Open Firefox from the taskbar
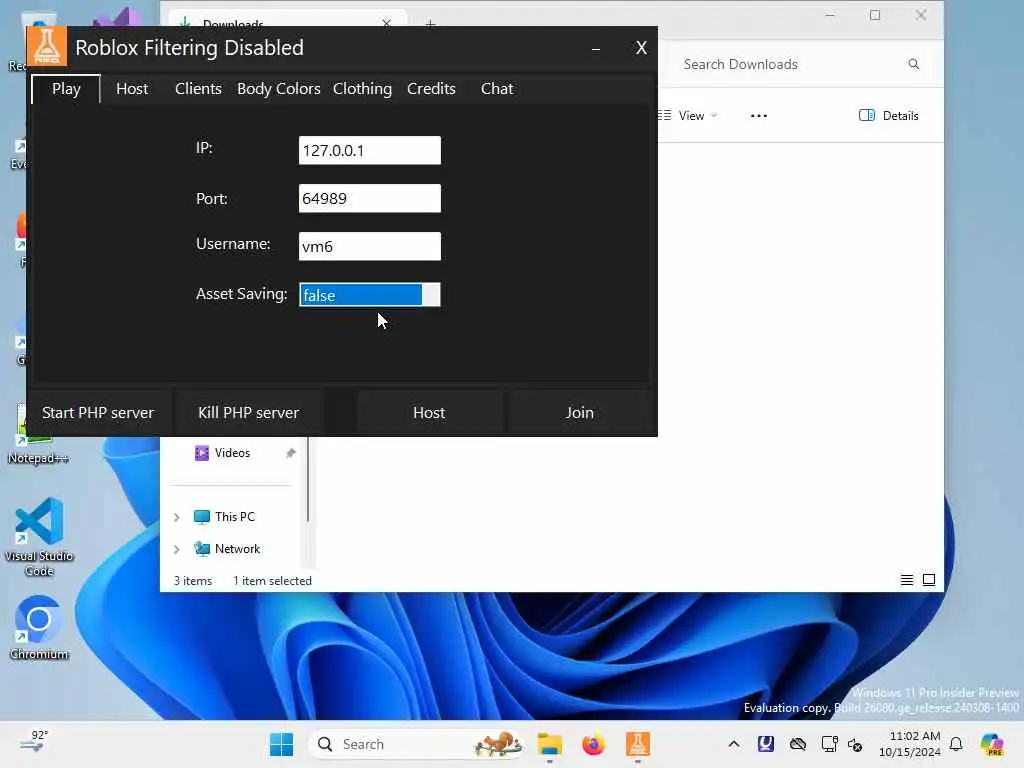Screen dimensions: 1024x768 point(594,744)
